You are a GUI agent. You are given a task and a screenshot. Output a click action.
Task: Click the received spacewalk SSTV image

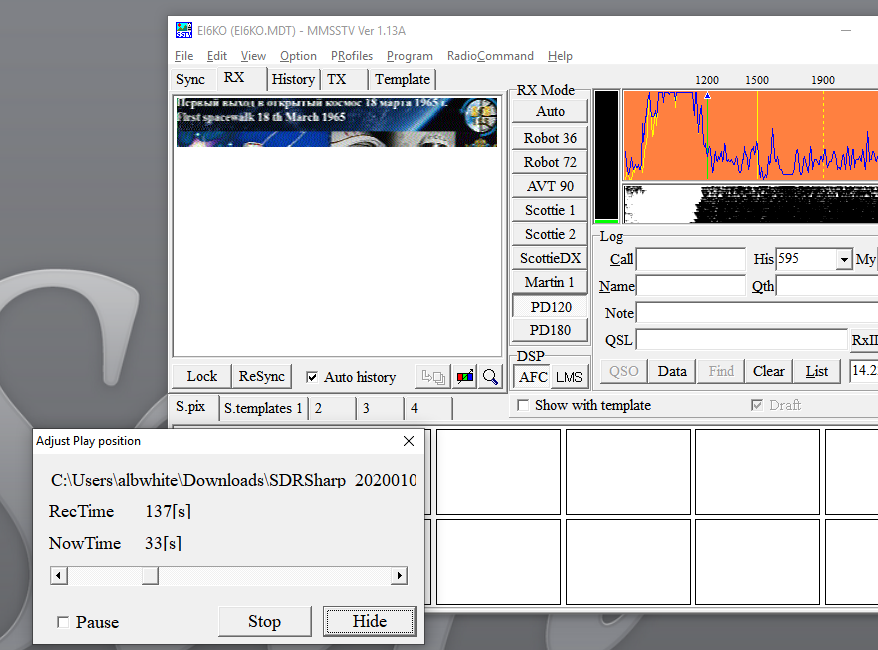337,122
